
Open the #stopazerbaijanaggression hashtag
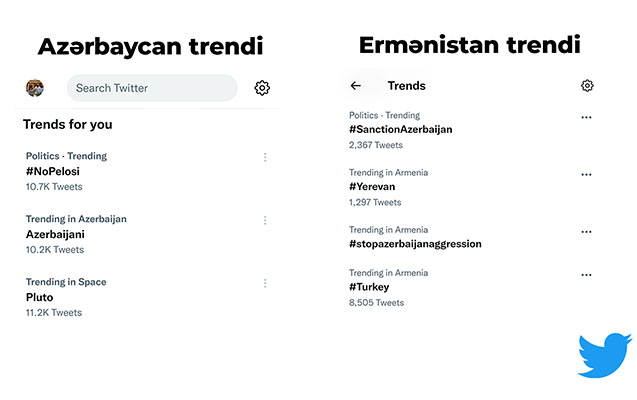click(x=415, y=243)
